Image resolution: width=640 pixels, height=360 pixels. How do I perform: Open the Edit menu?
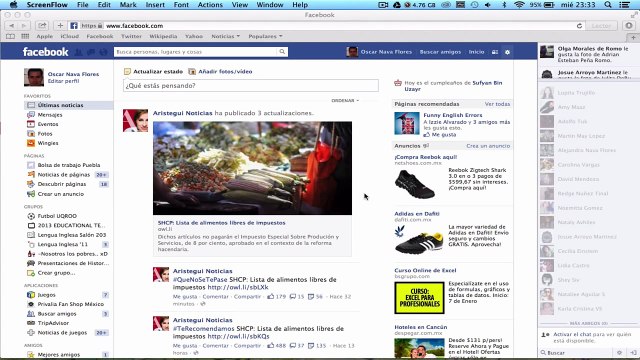click(x=104, y=5)
